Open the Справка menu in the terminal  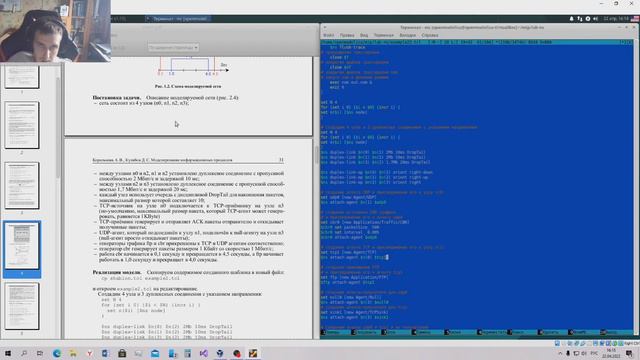[430, 36]
